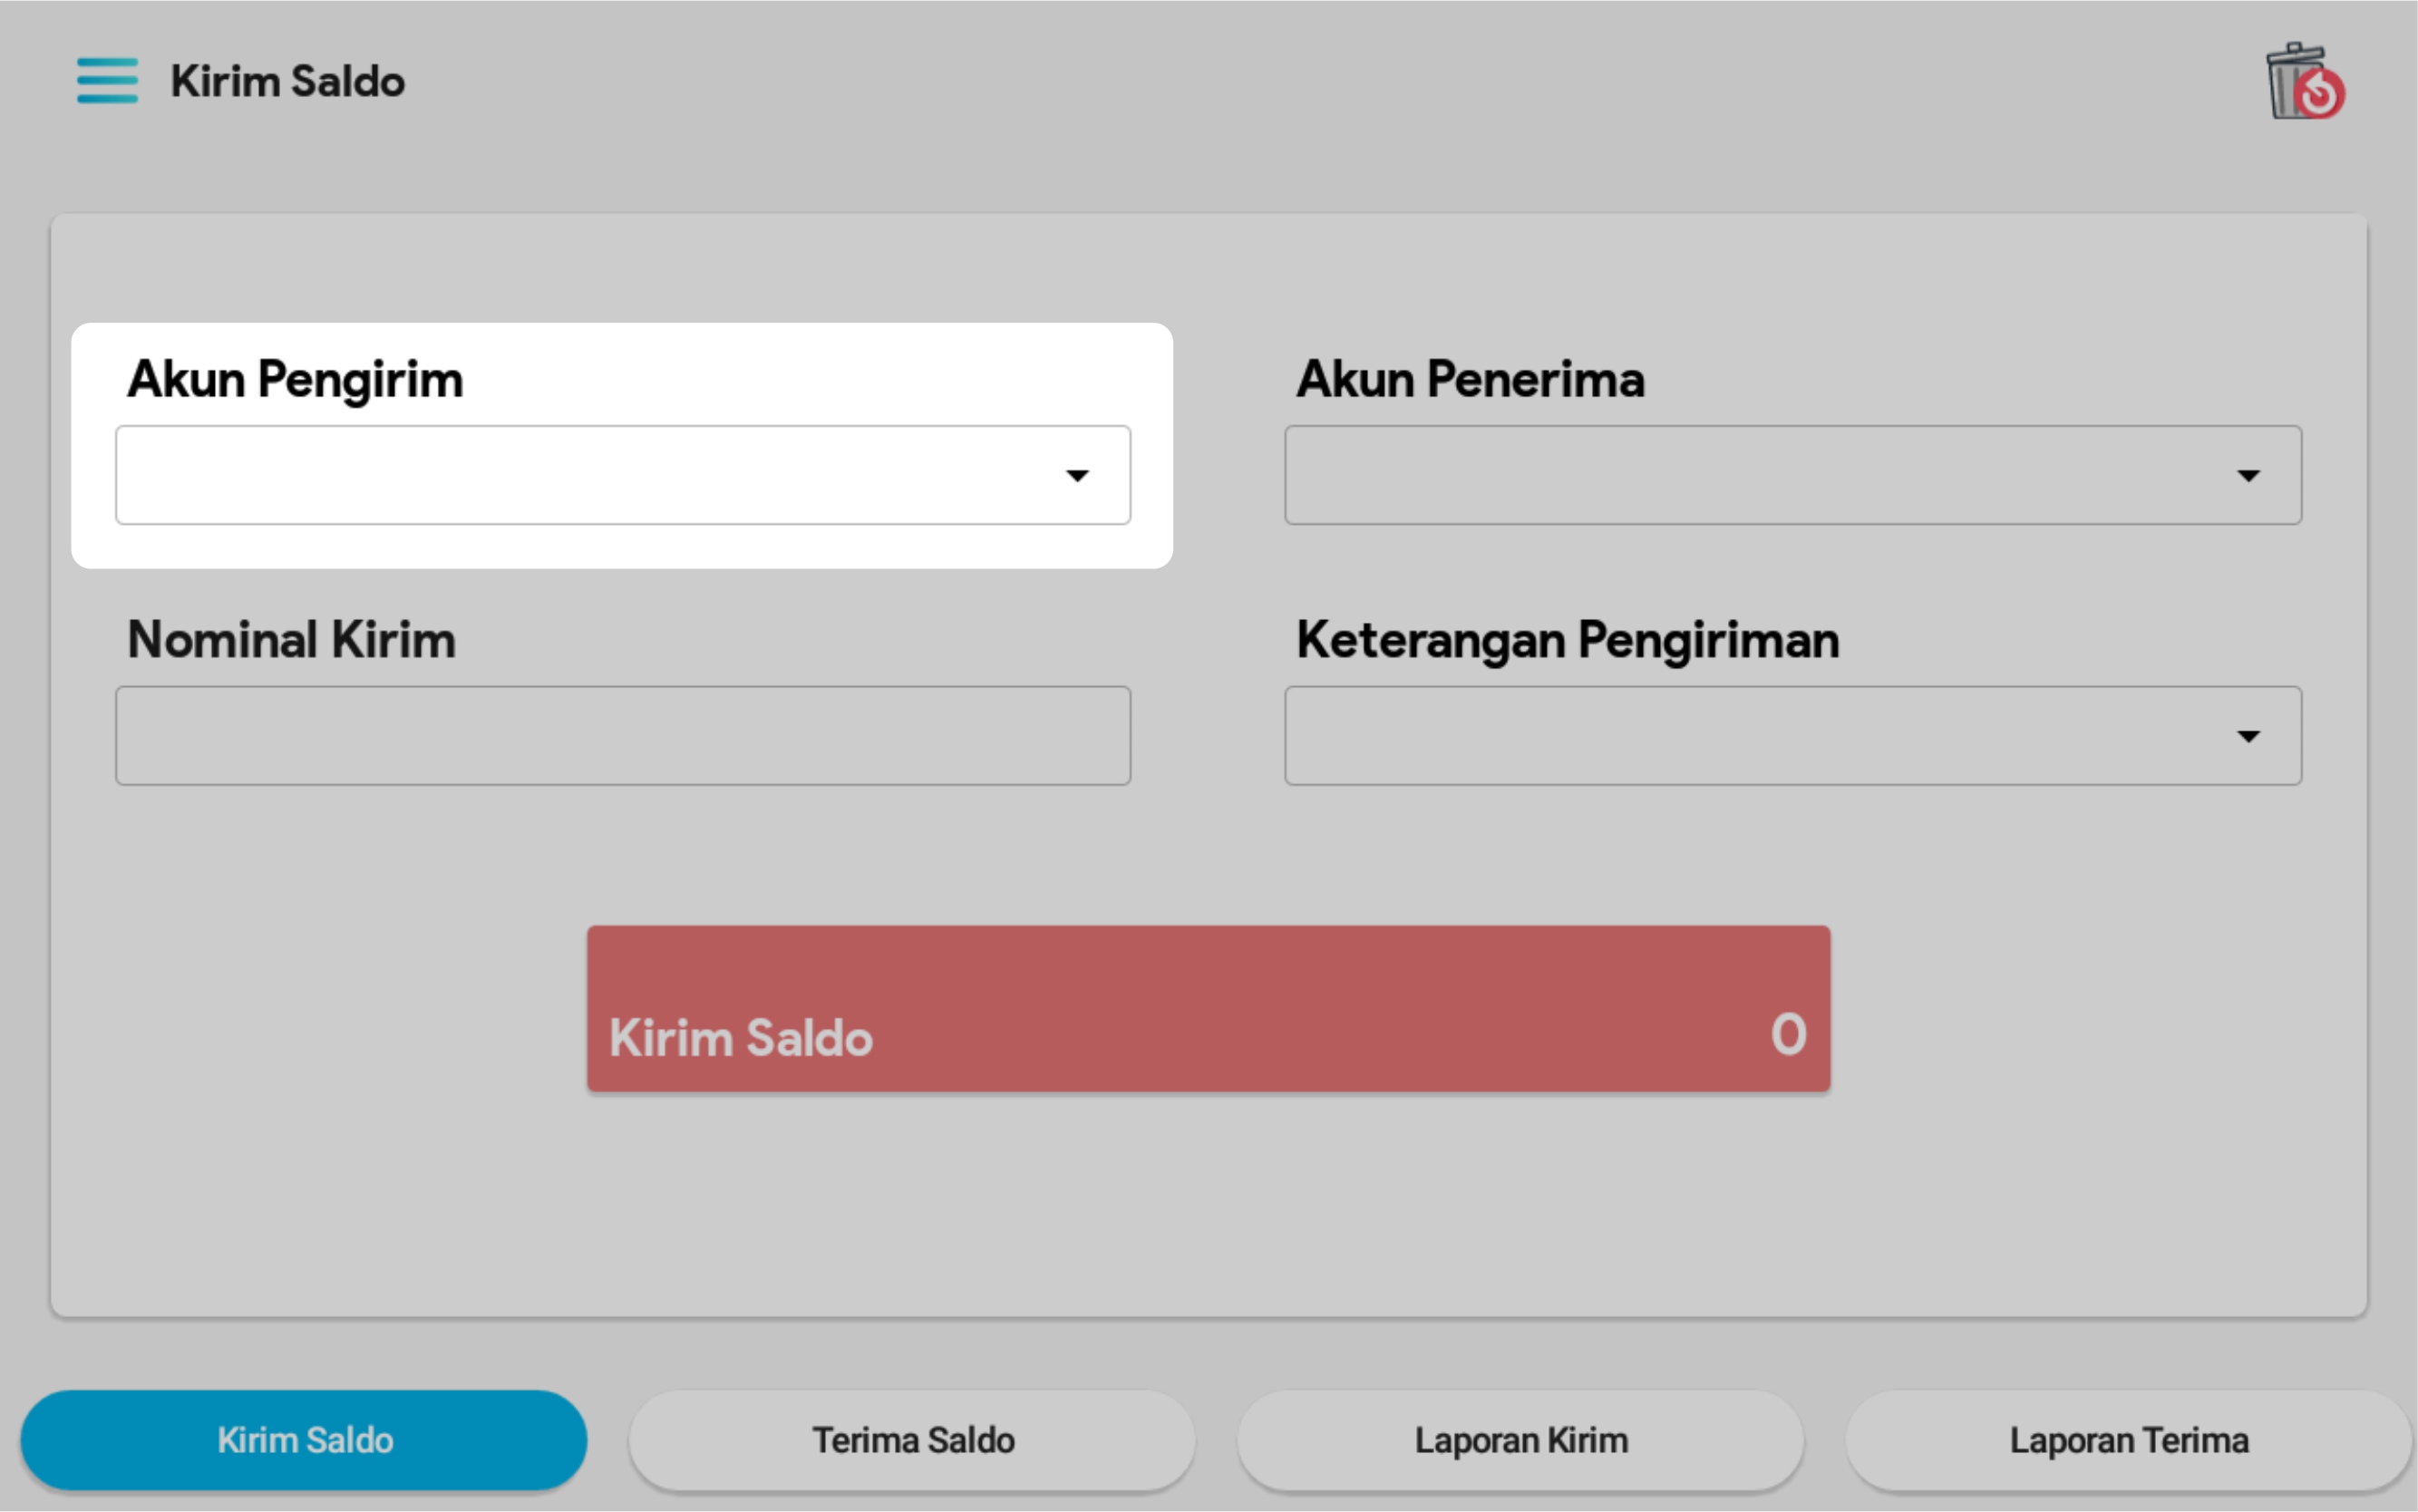
Task: Click the trash restore icon
Action: [x=2304, y=82]
